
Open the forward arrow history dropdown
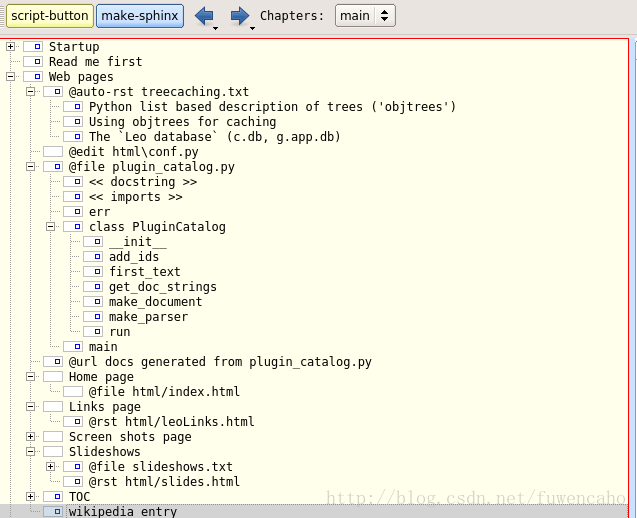[x=252, y=28]
